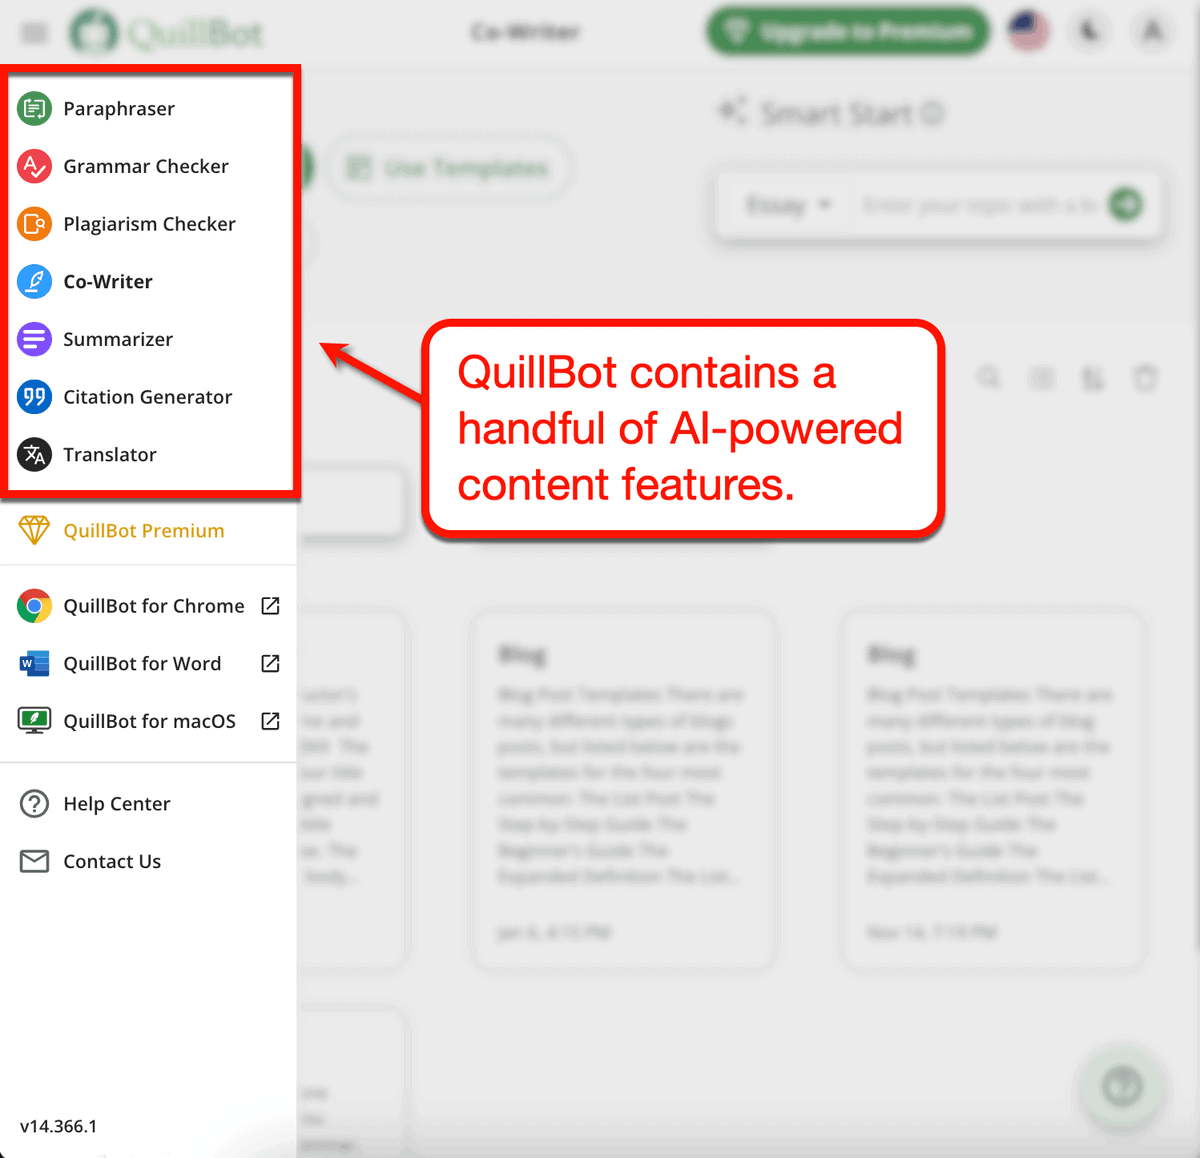Collapse the sidebar using the hamburger icon
The width and height of the screenshot is (1200, 1158).
[x=33, y=32]
